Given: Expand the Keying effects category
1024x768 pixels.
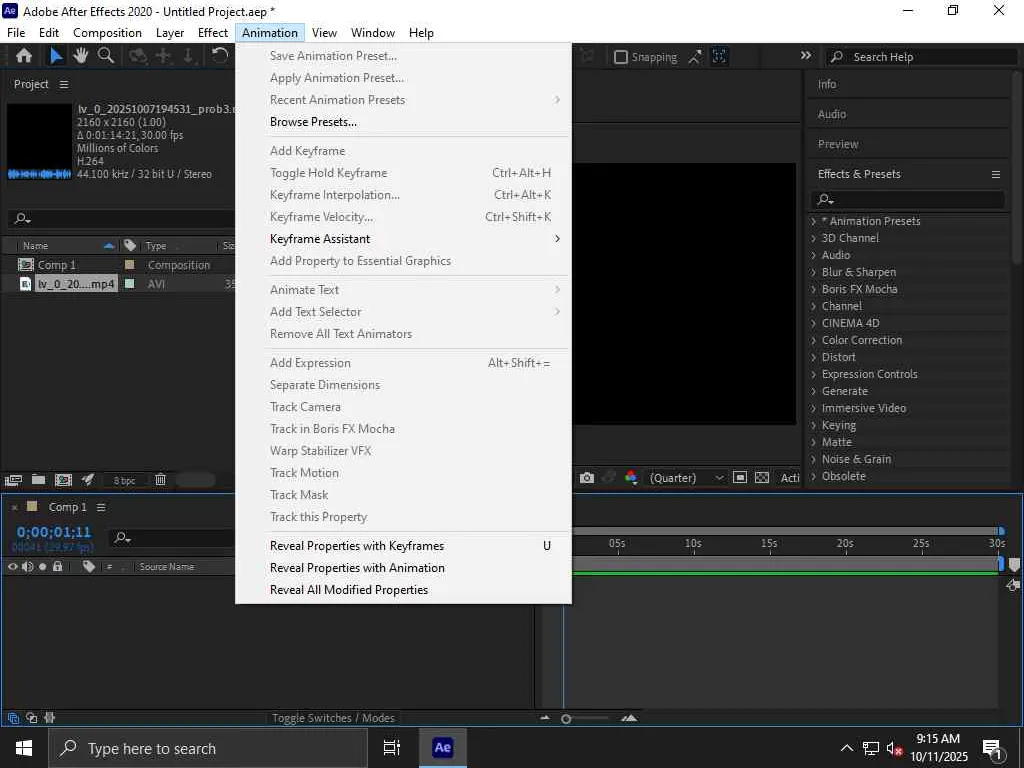Looking at the screenshot, I should tap(814, 425).
